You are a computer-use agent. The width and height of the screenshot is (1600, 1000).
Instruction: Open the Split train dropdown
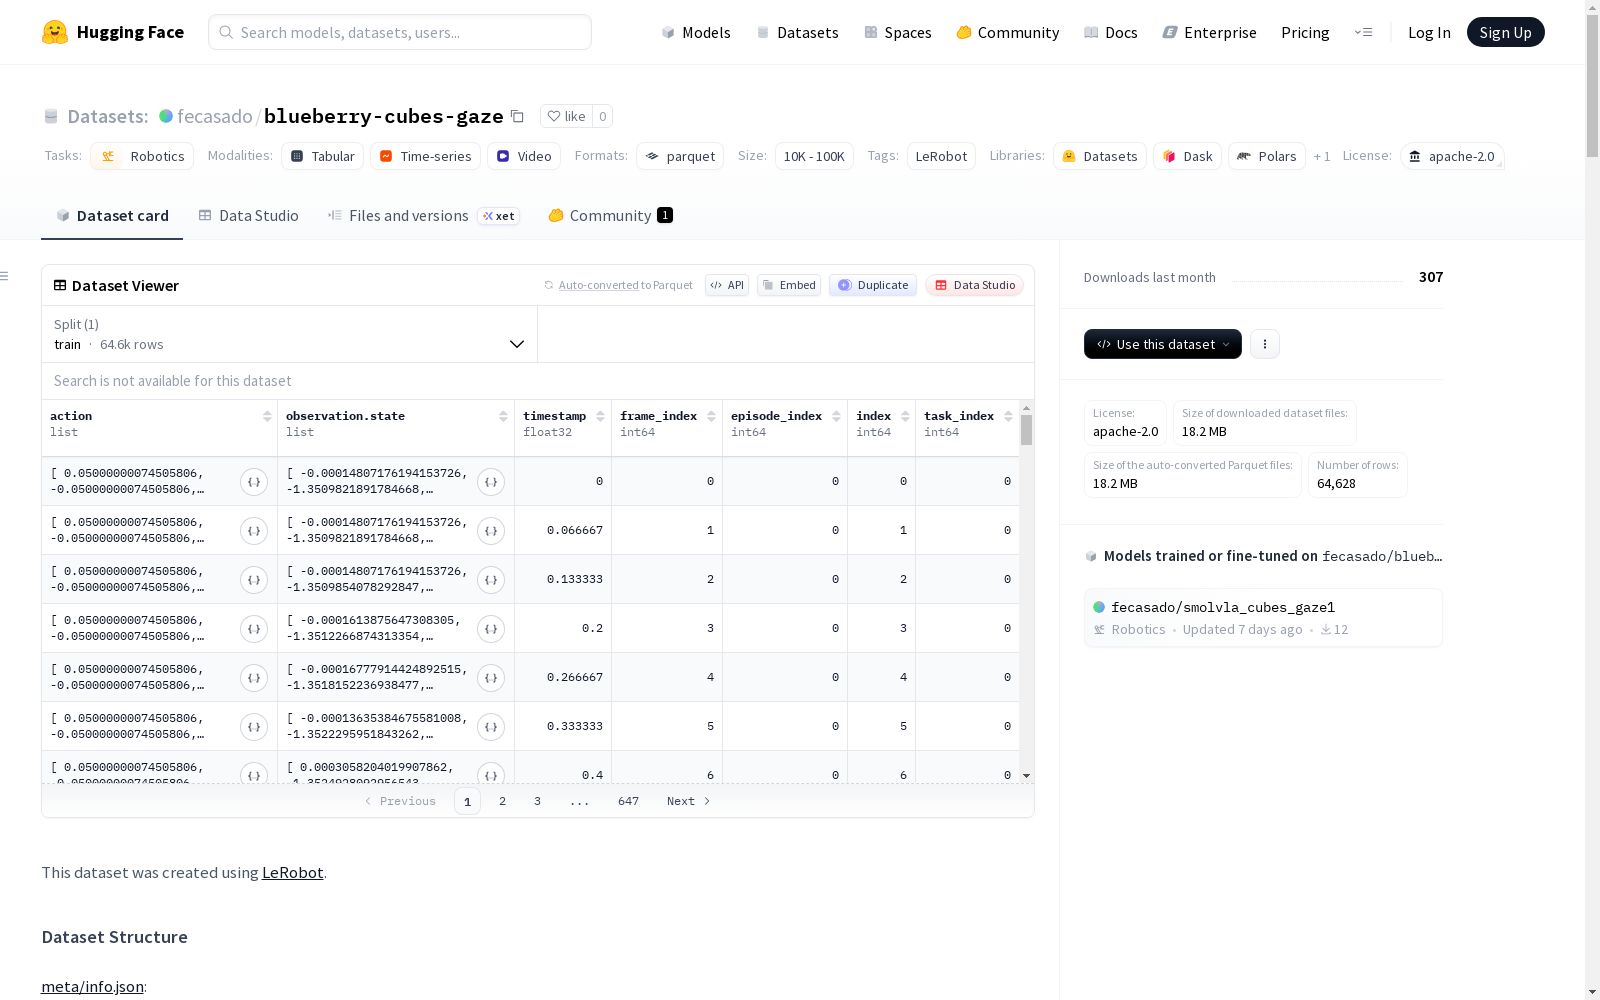tap(290, 334)
